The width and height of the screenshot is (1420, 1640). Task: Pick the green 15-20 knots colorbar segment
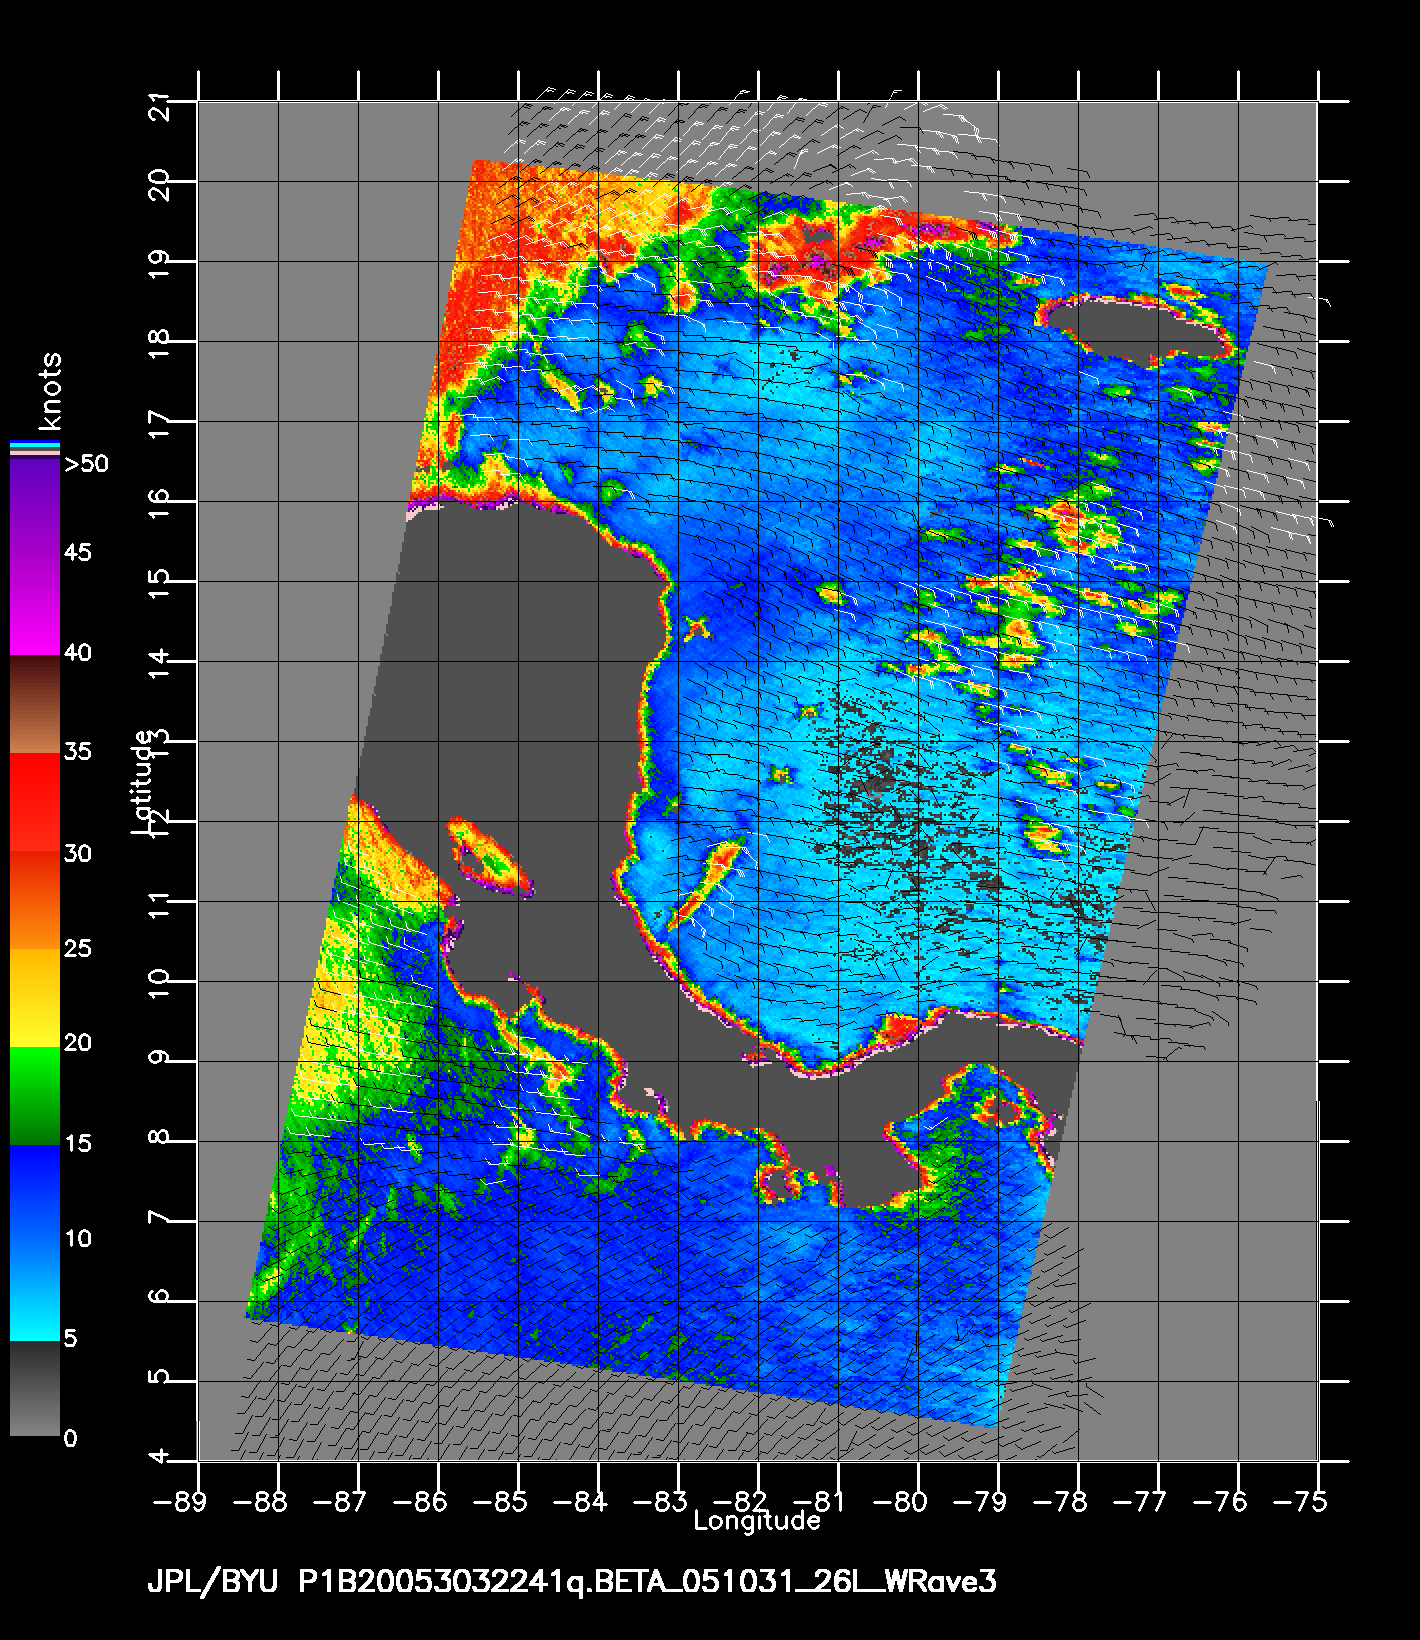click(35, 1095)
